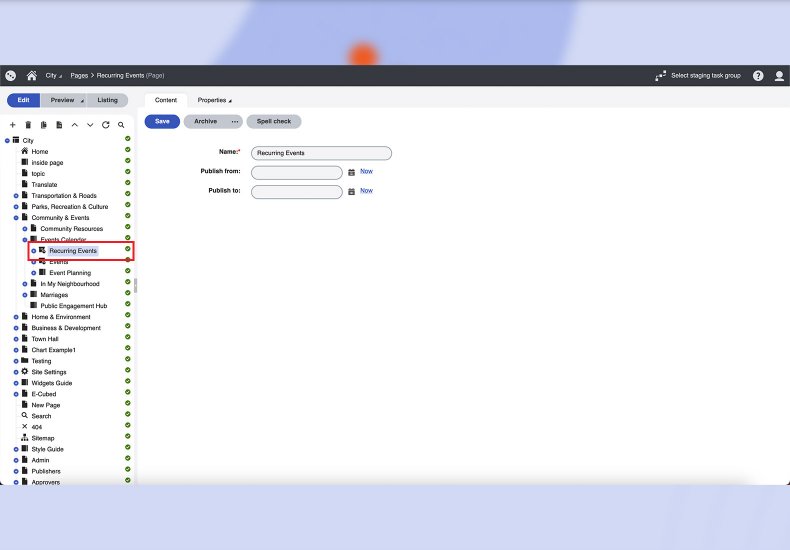
Task: Click the Name input field
Action: 321,153
